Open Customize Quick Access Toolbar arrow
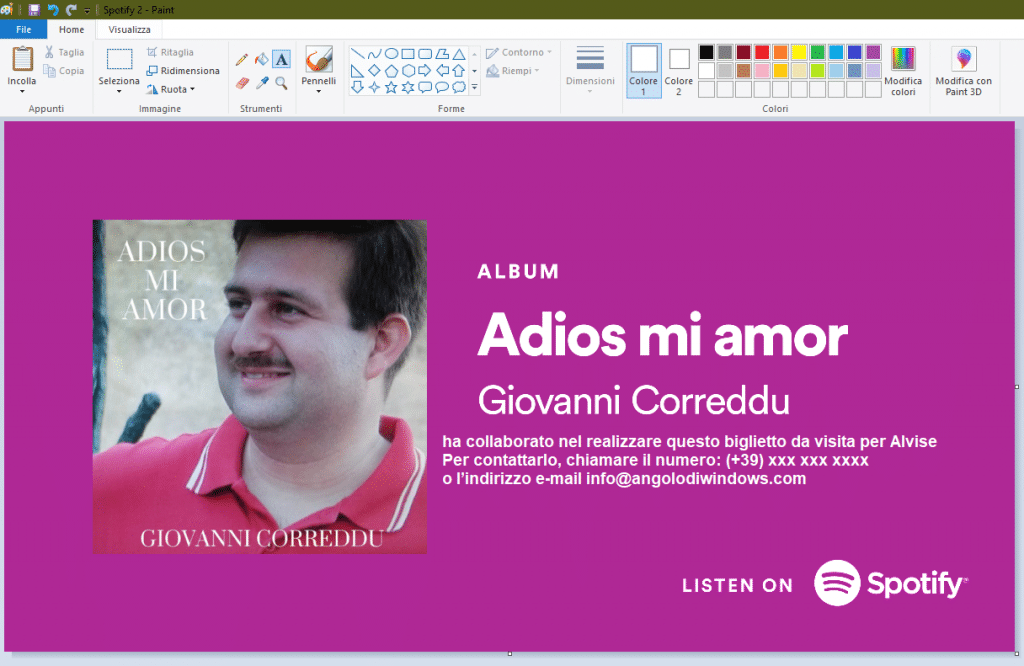 click(87, 10)
